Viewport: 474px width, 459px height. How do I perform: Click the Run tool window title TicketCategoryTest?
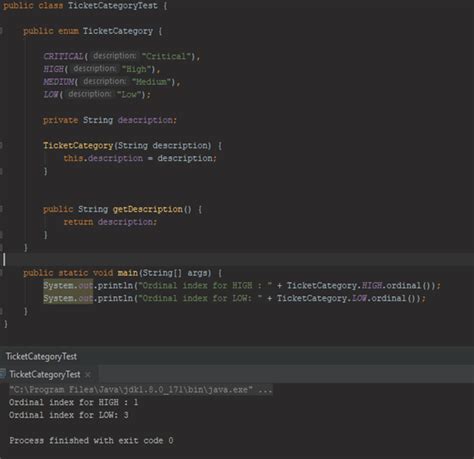pyautogui.click(x=41, y=356)
